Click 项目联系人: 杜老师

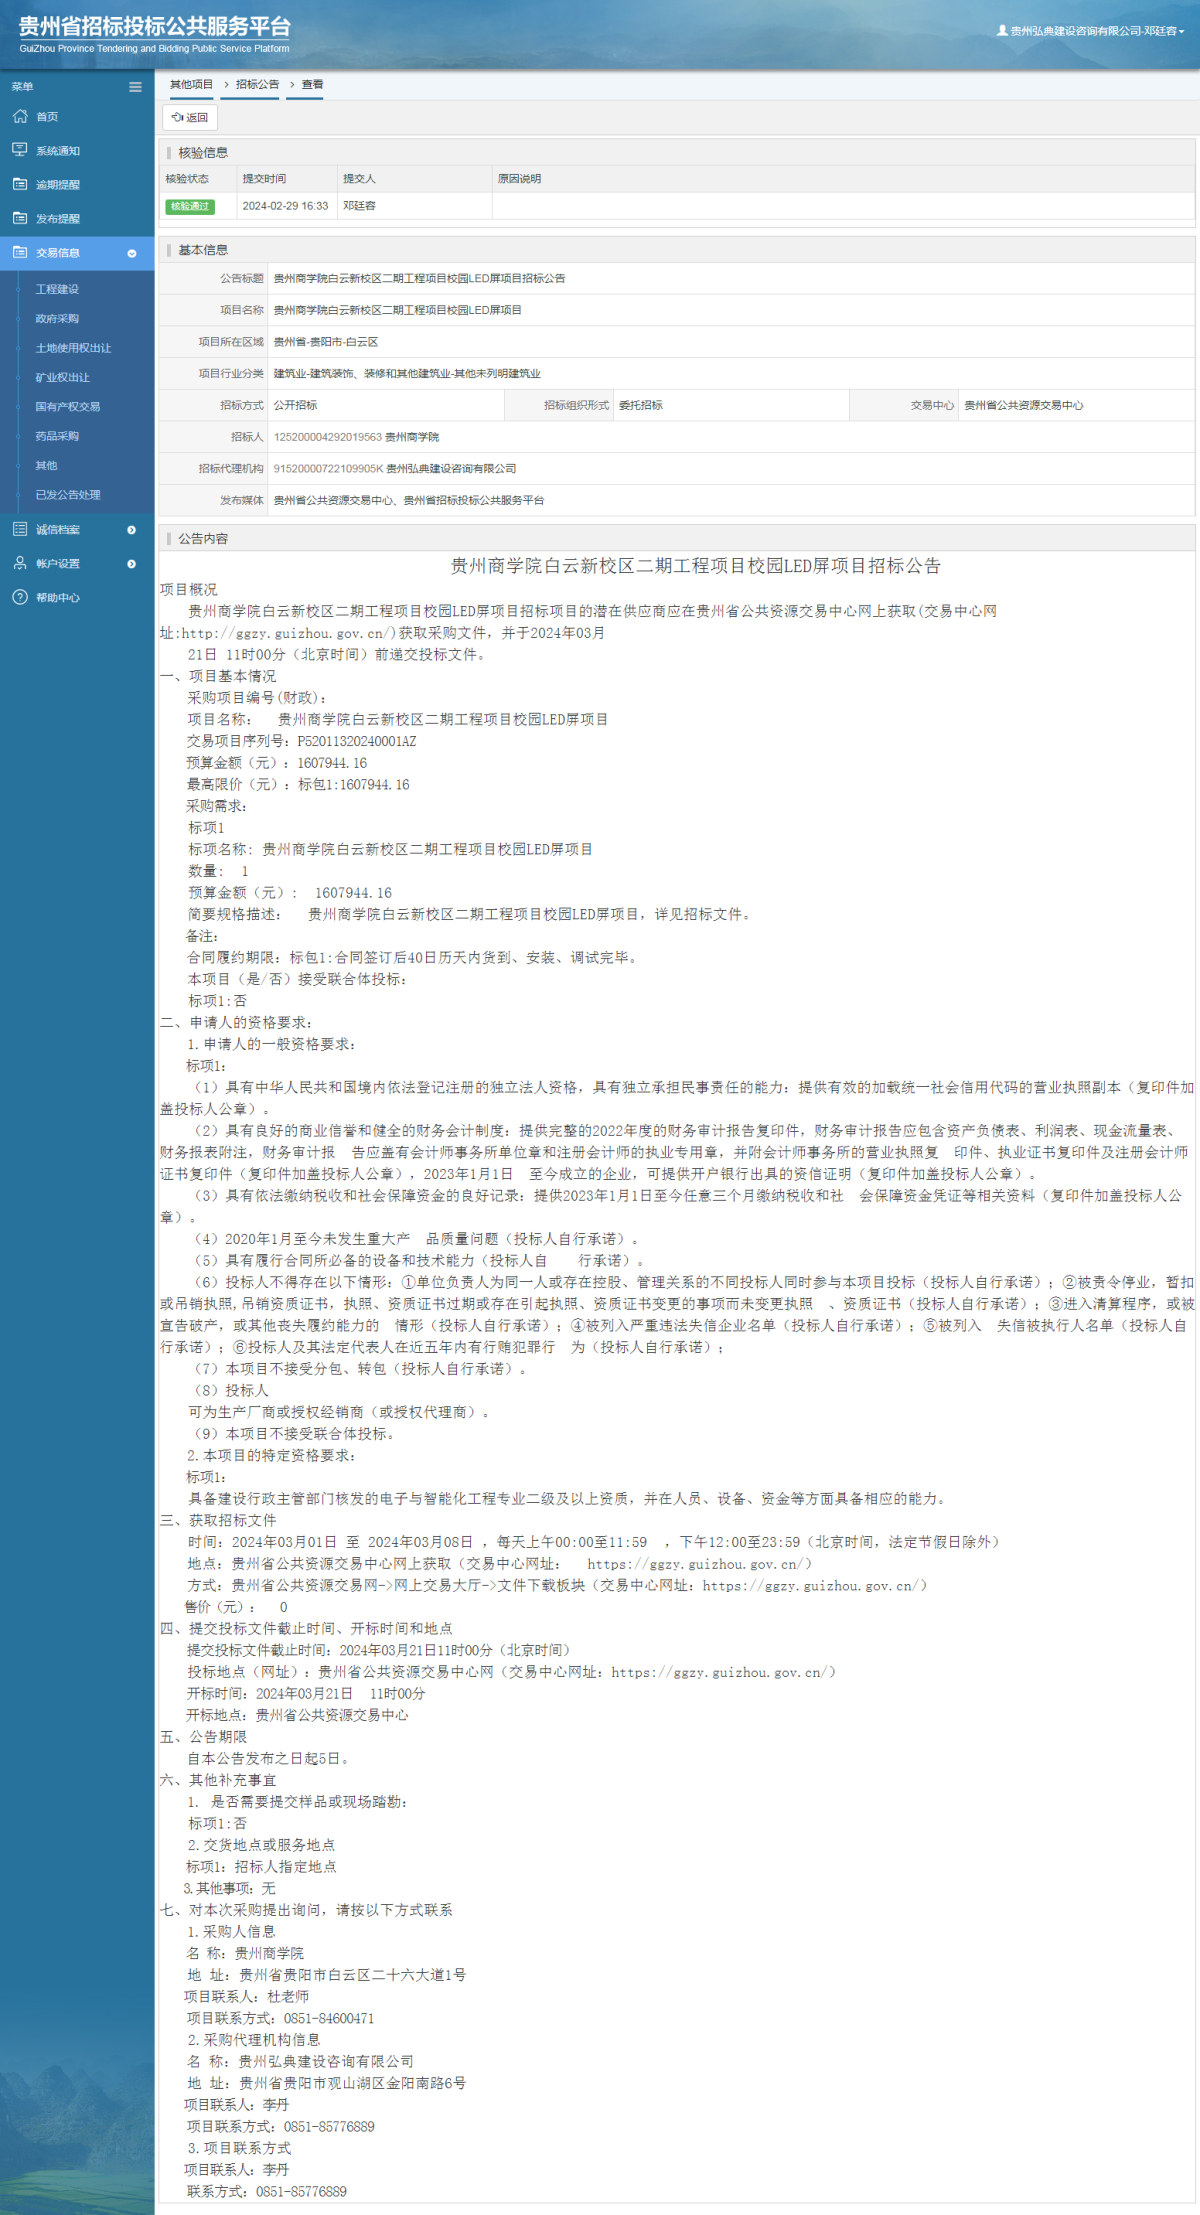pos(247,1997)
